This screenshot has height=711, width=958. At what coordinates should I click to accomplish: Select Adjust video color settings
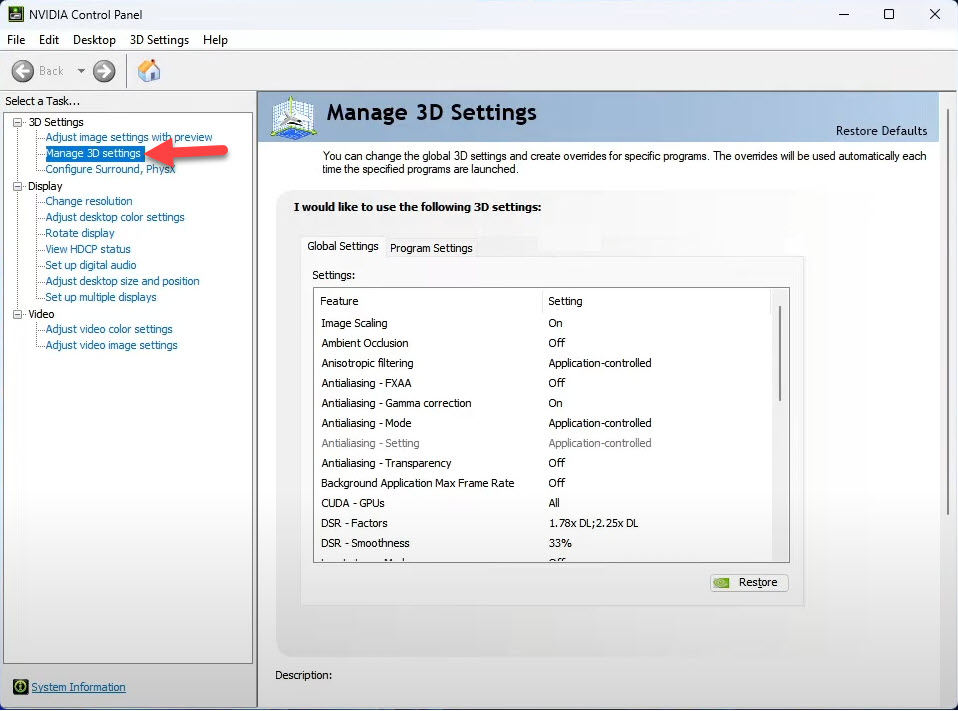[109, 329]
